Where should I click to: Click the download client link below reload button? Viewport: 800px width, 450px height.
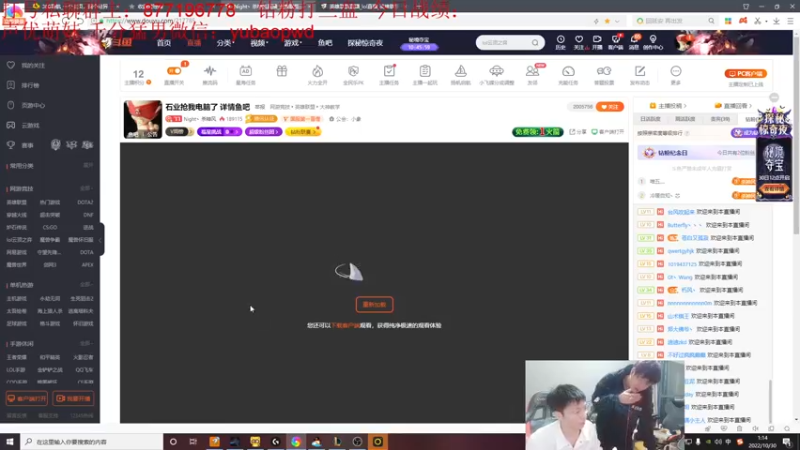pyautogui.click(x=345, y=326)
